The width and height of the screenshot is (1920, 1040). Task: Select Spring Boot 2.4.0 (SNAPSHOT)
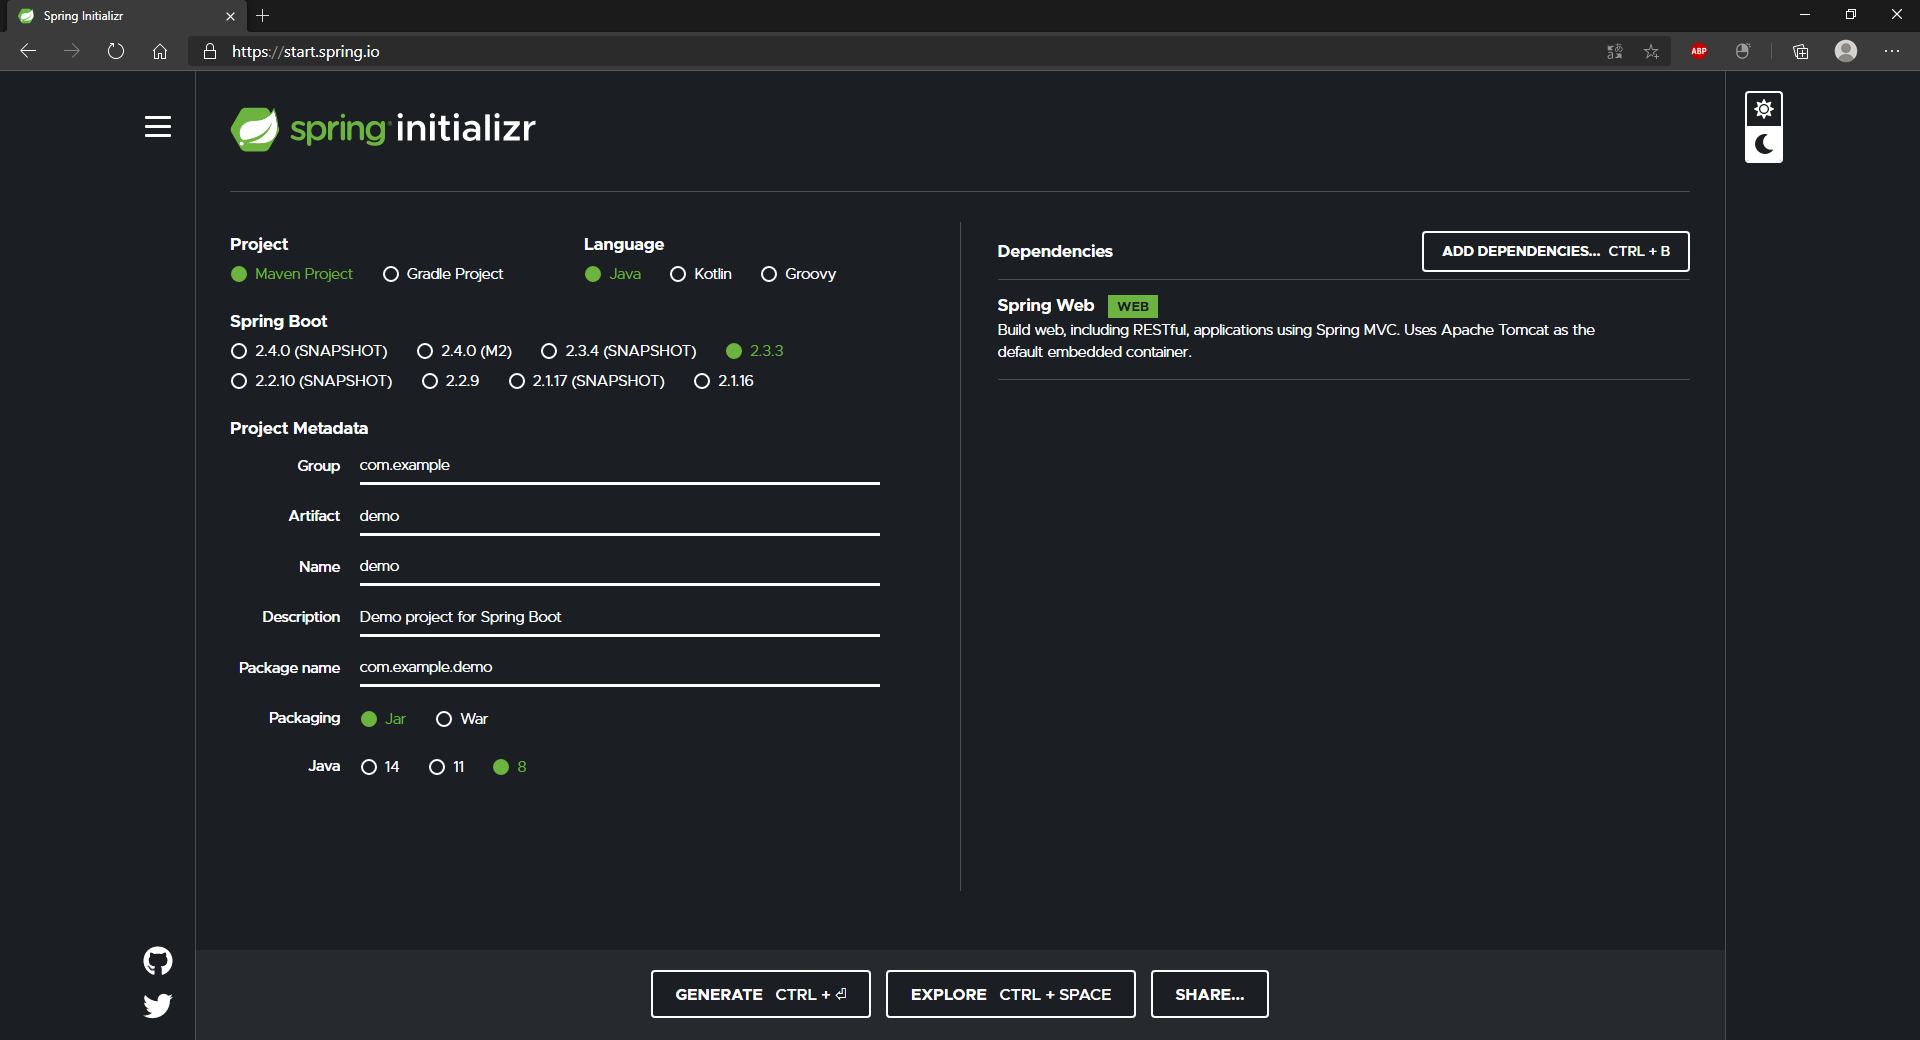click(309, 351)
